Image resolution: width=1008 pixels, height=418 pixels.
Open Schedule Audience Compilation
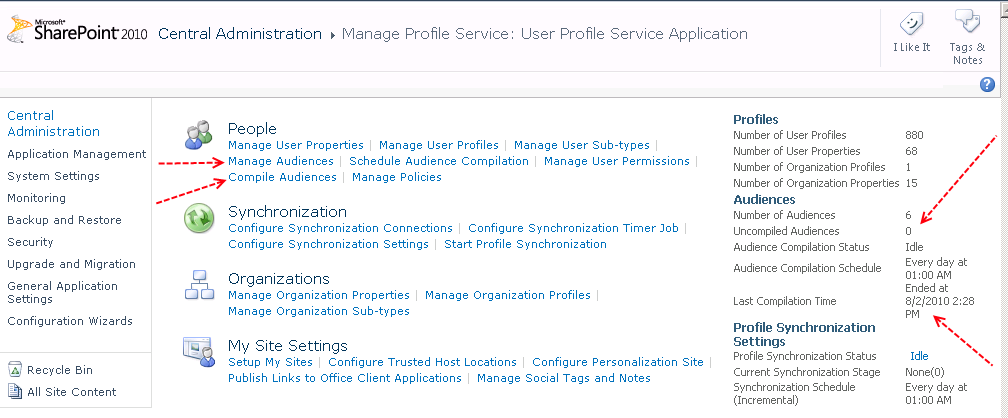(x=438, y=161)
